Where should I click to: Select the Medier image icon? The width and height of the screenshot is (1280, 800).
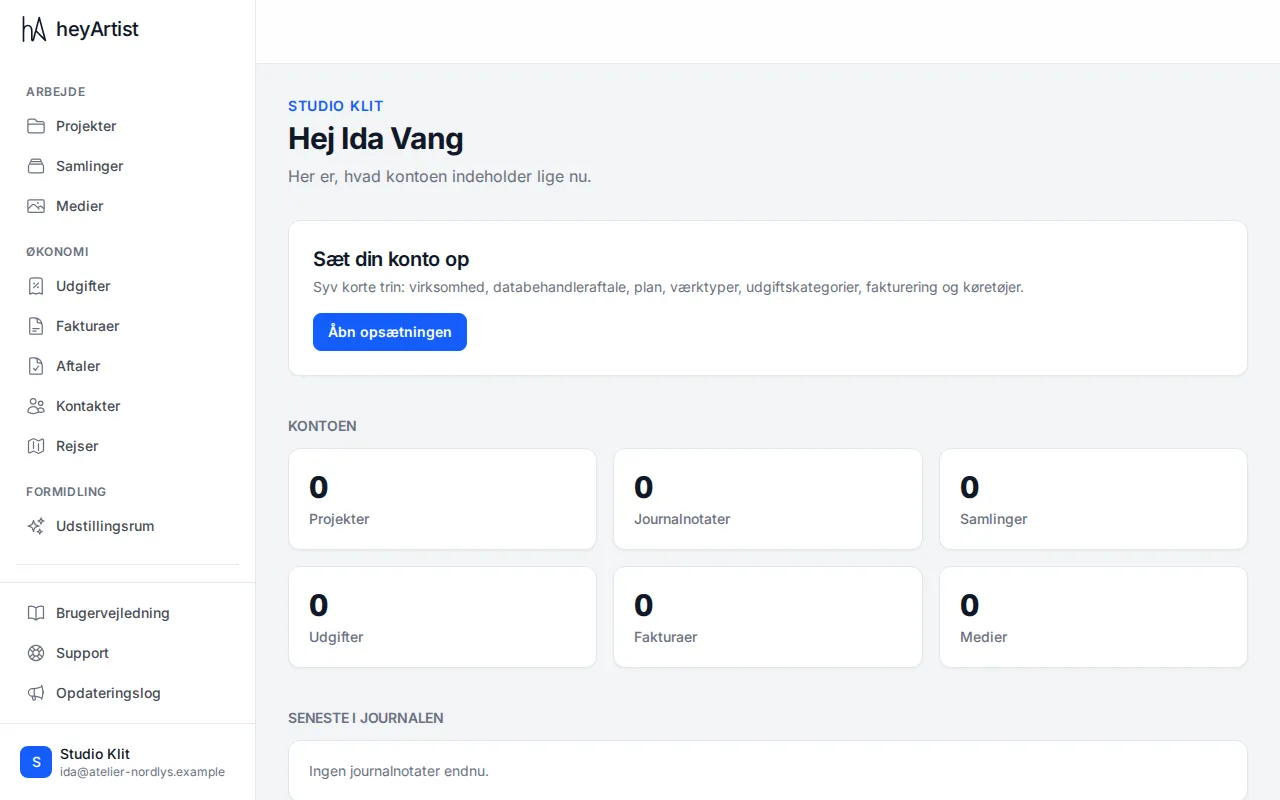pos(36,206)
